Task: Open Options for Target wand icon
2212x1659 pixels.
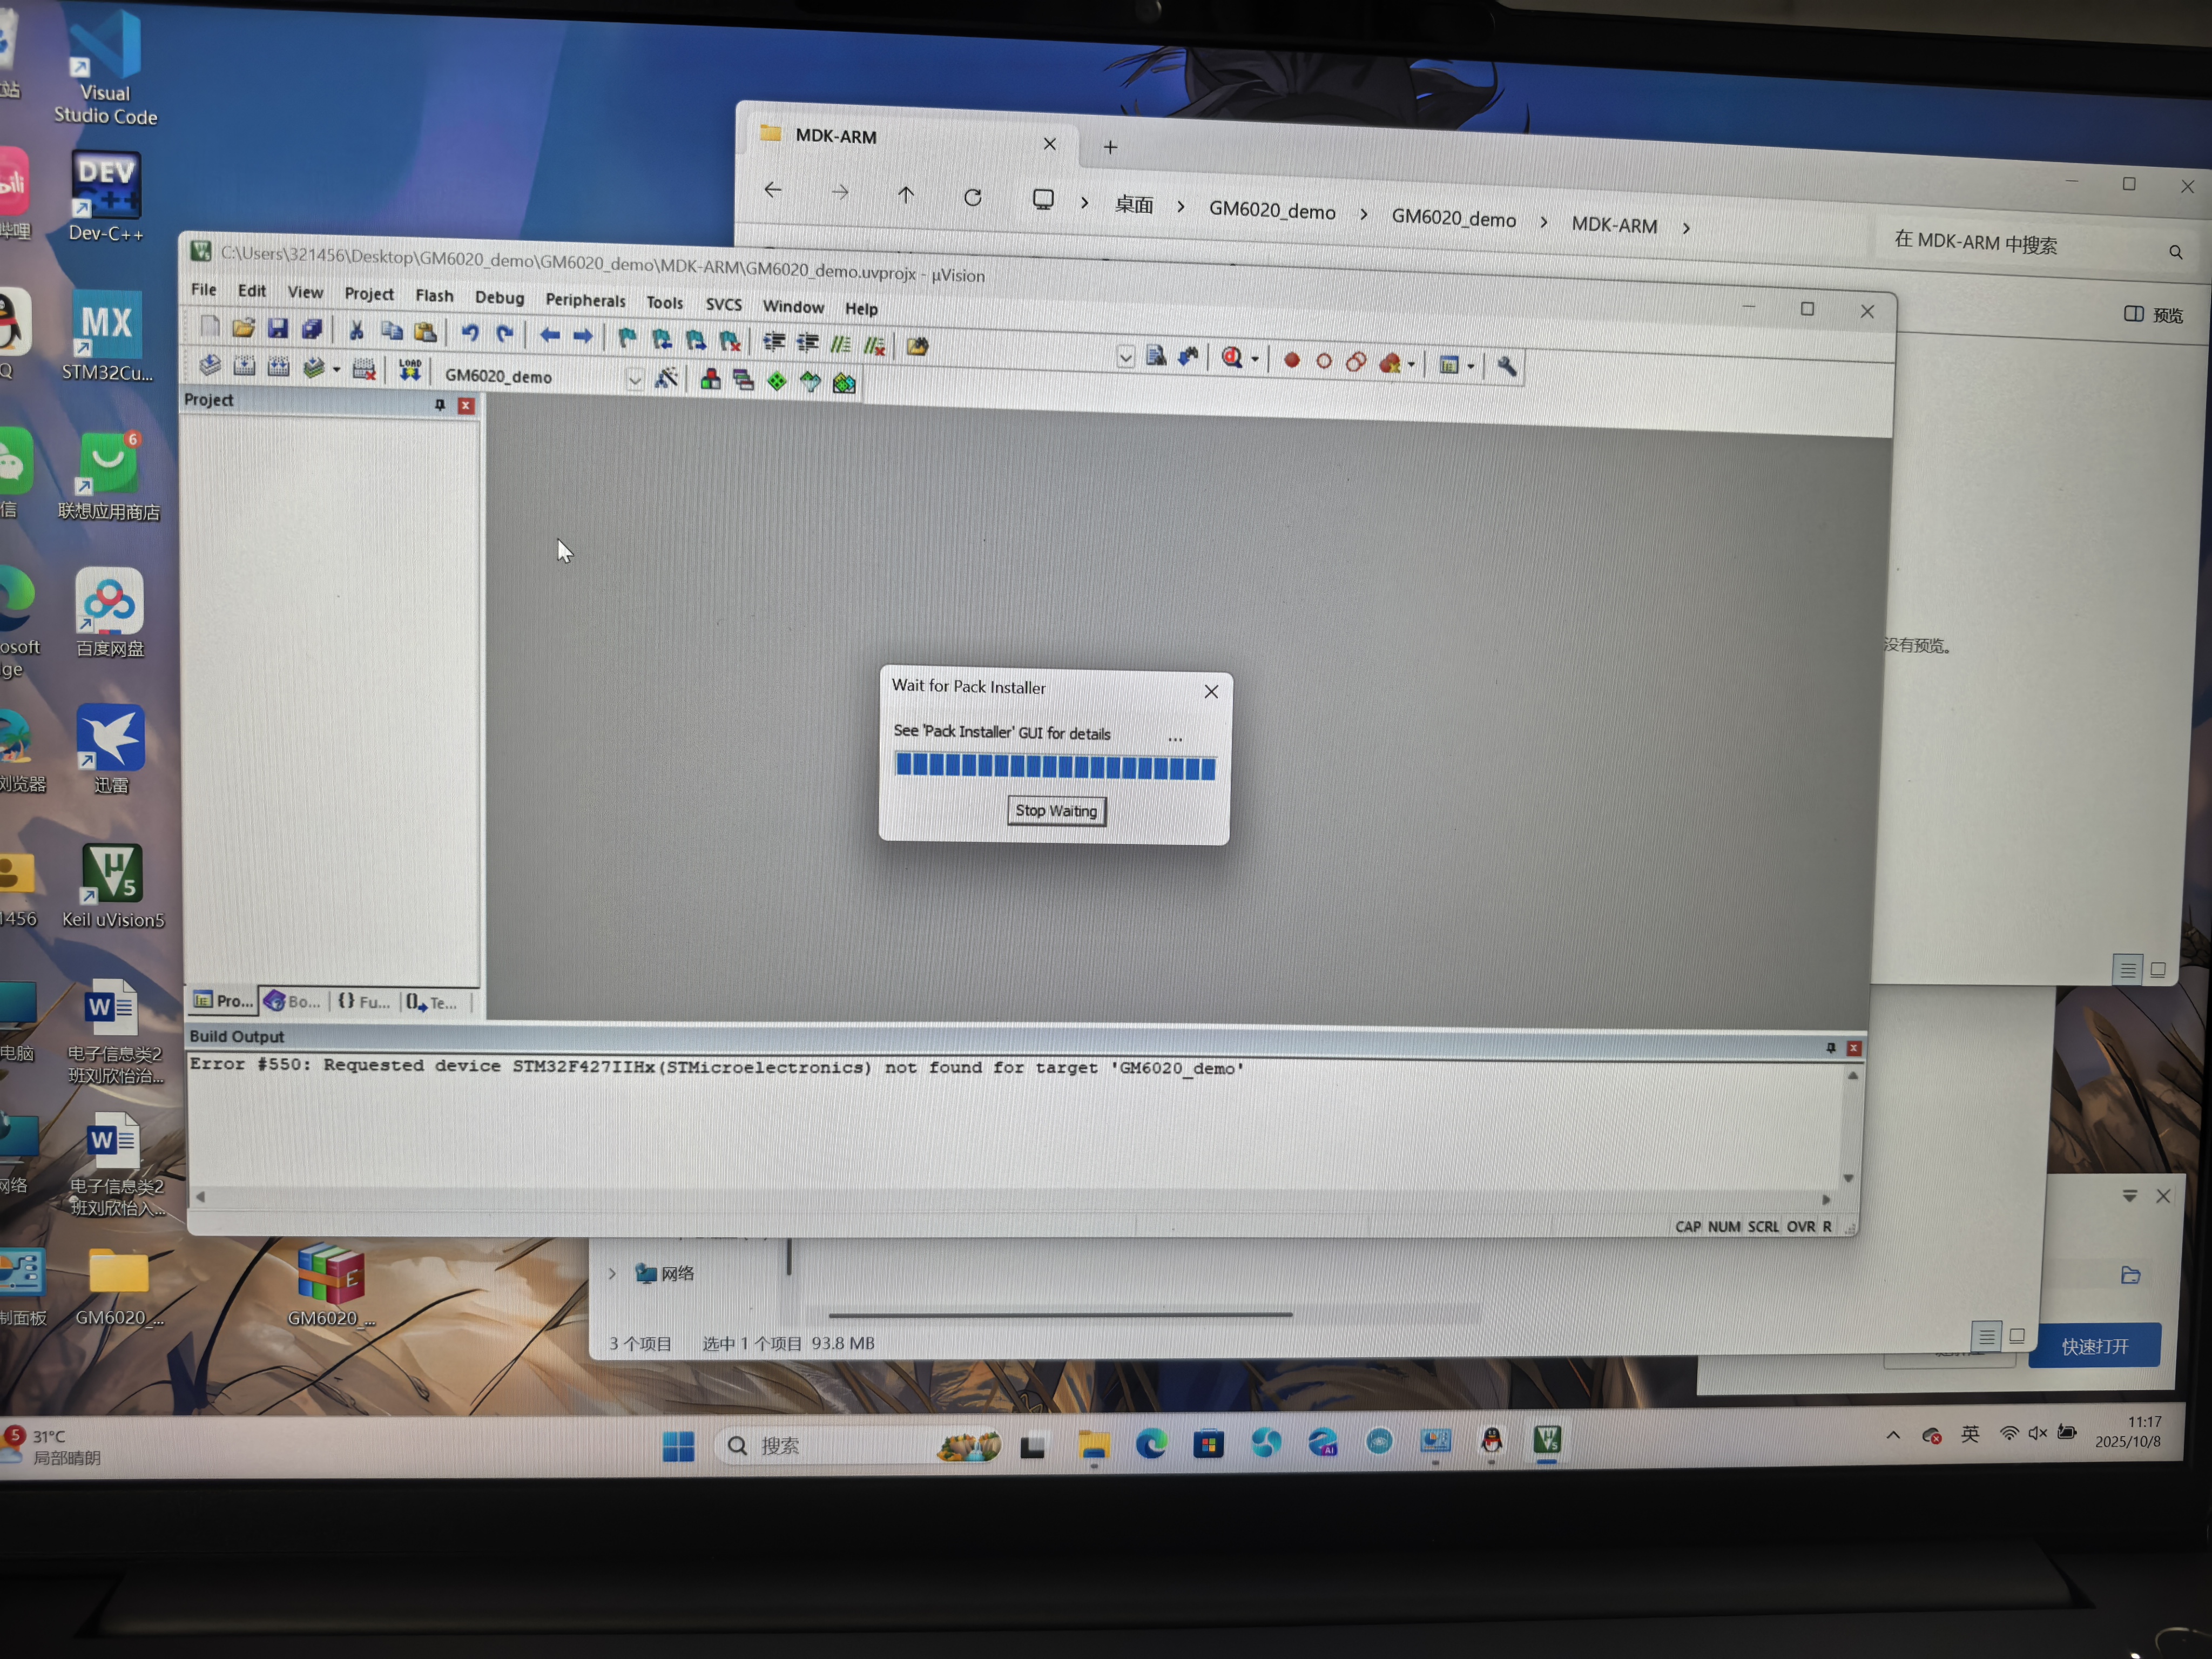Action: point(666,378)
